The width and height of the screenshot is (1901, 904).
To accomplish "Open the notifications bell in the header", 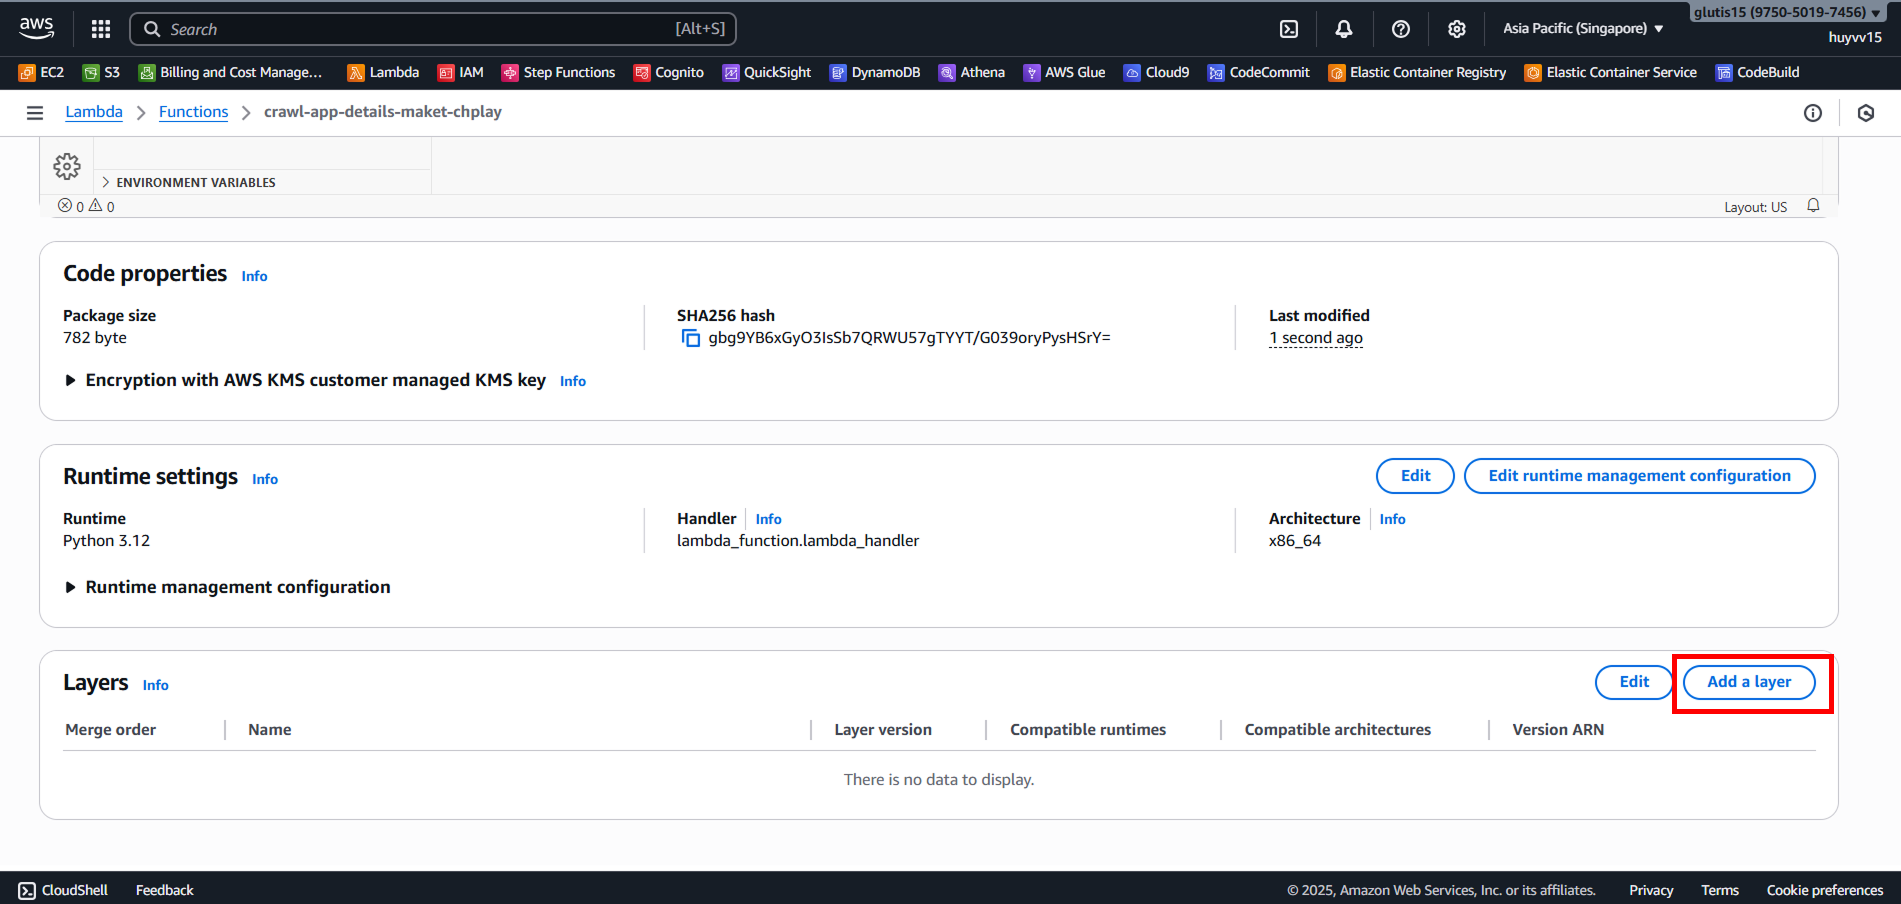I will tap(1344, 29).
